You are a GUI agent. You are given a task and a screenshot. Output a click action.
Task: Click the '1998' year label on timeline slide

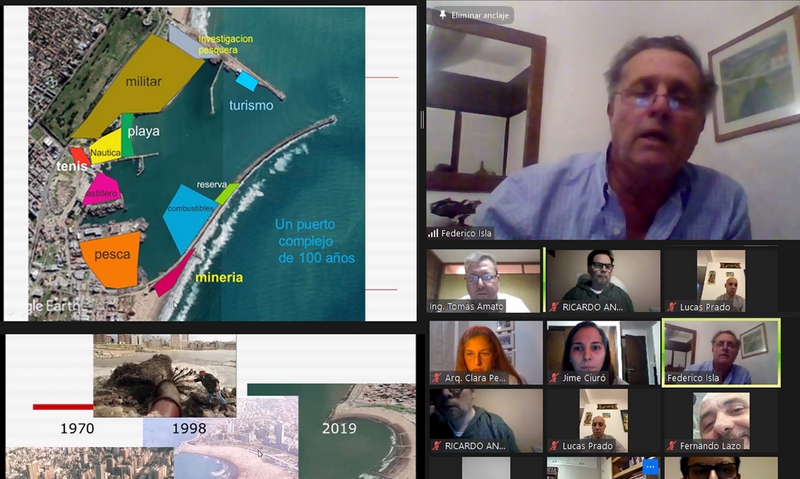(189, 428)
